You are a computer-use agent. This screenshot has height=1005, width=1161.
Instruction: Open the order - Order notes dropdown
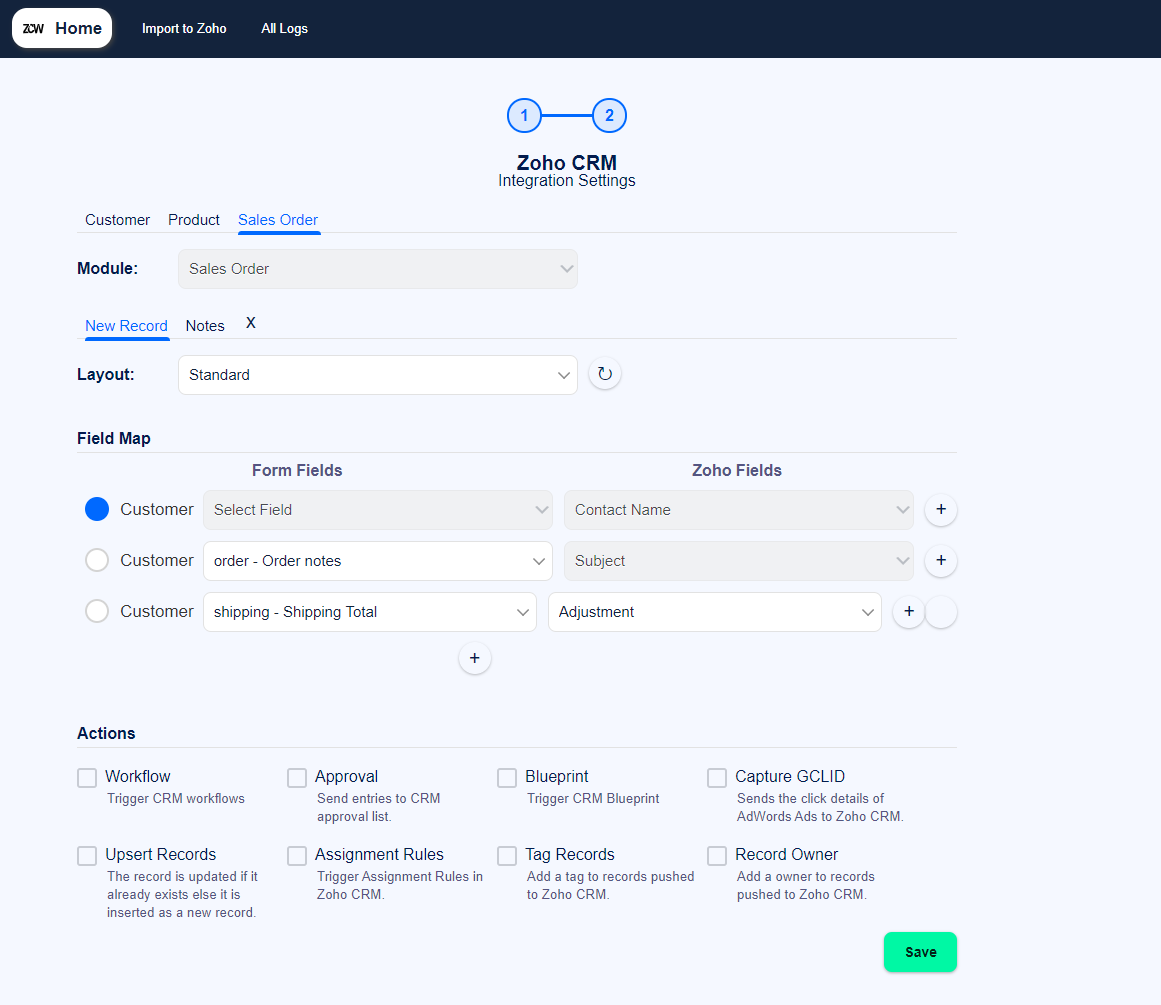[x=378, y=561]
